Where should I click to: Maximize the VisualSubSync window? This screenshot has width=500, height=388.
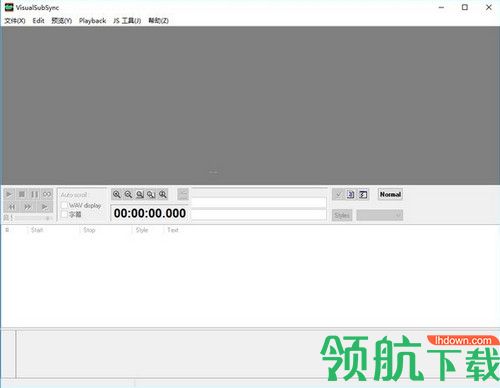[465, 7]
